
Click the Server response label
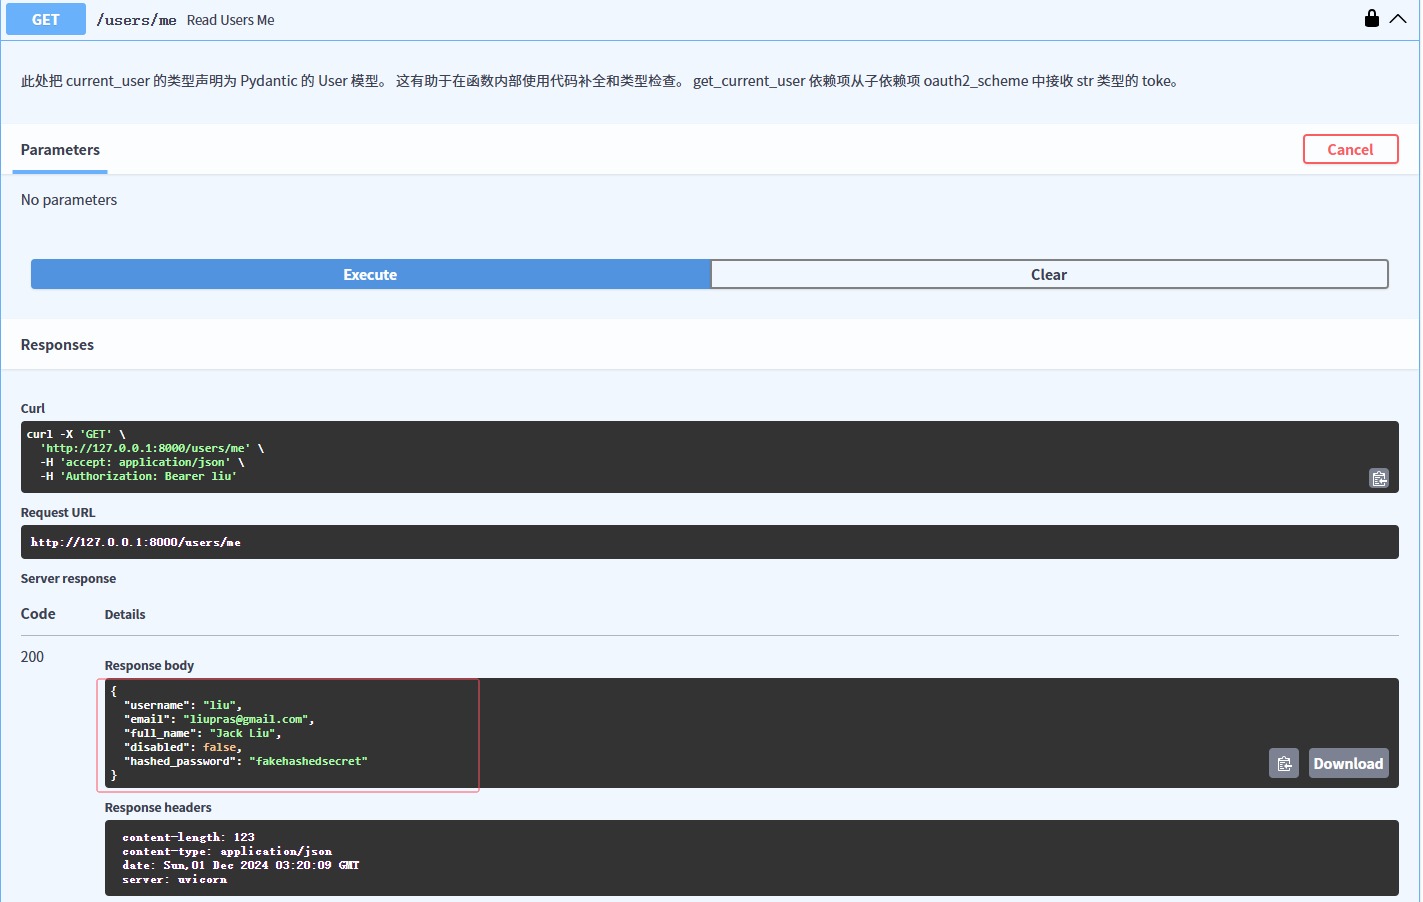pyautogui.click(x=68, y=578)
